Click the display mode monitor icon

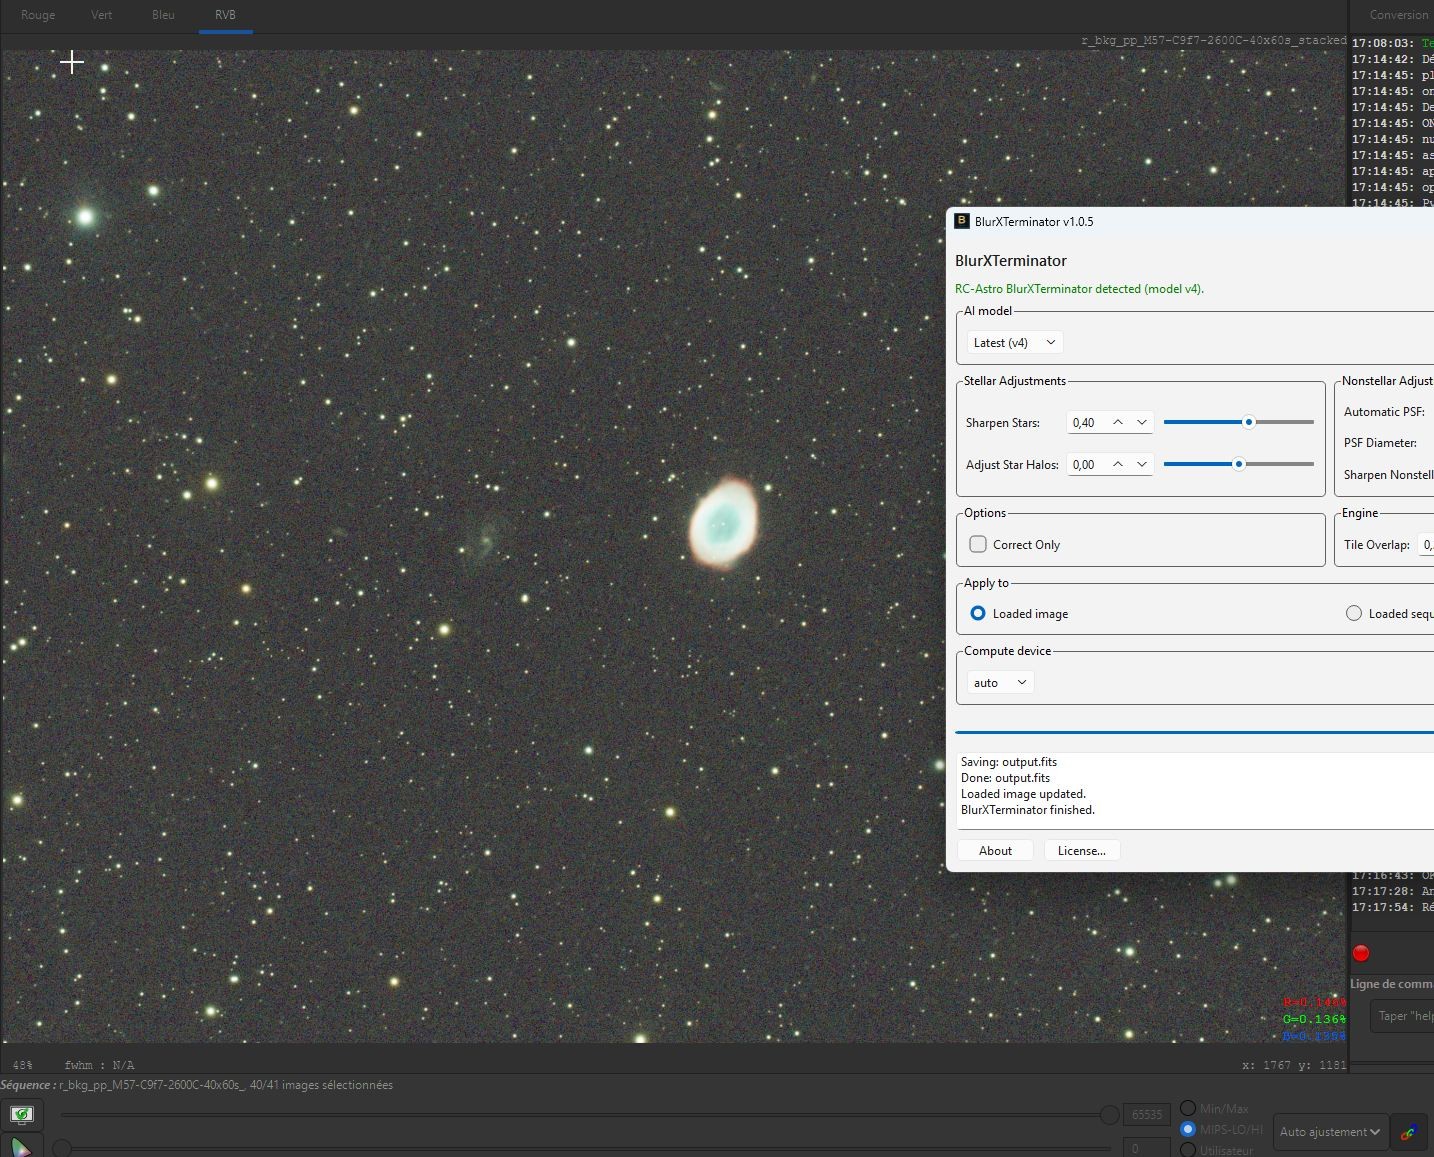point(21,1114)
